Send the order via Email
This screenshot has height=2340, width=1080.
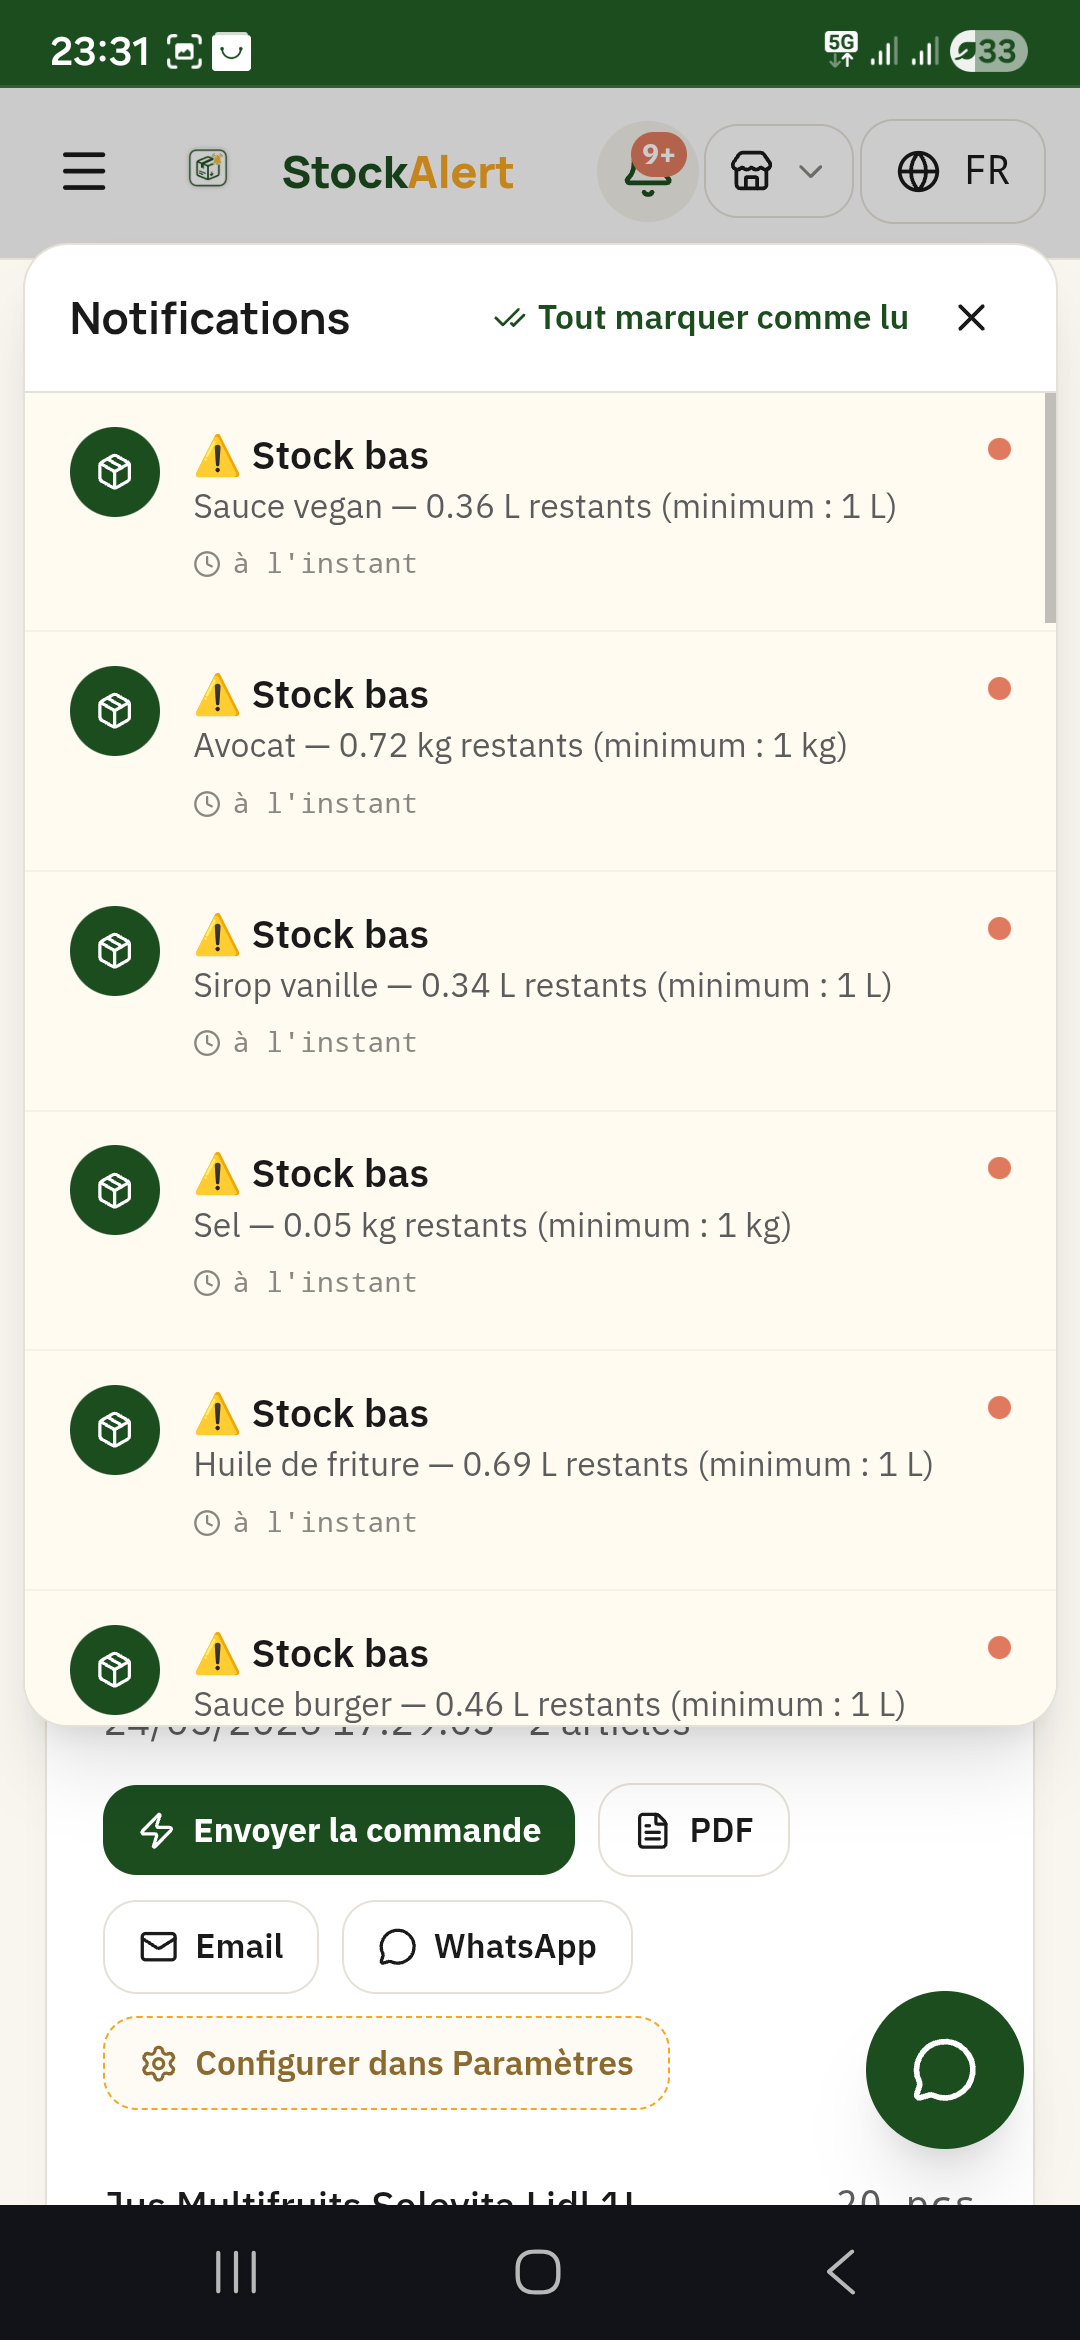click(x=211, y=1947)
